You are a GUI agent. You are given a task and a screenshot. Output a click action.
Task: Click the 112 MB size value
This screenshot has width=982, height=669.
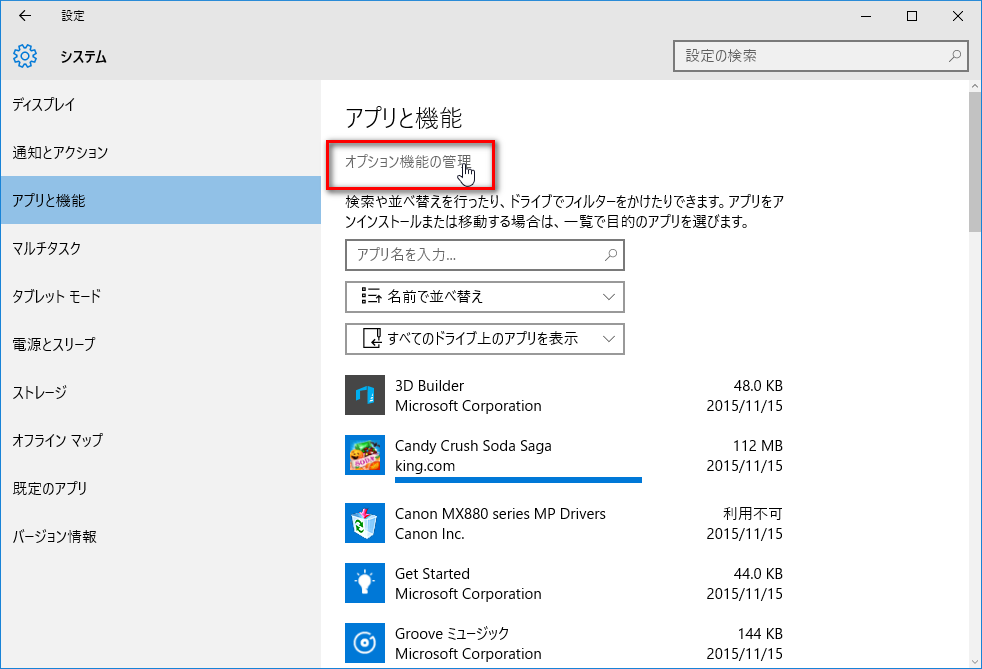pos(758,445)
